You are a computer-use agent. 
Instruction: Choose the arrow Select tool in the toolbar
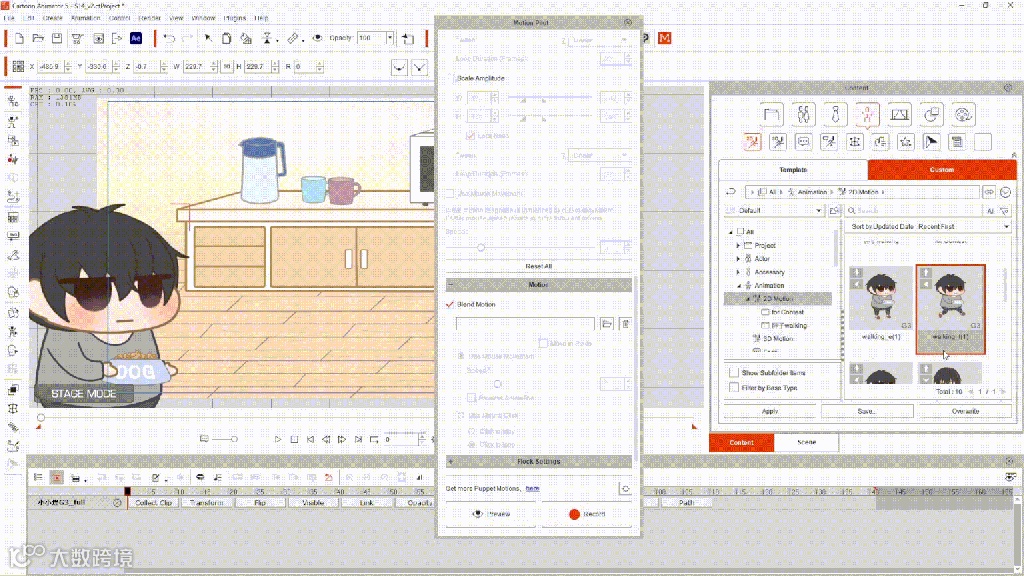click(208, 39)
